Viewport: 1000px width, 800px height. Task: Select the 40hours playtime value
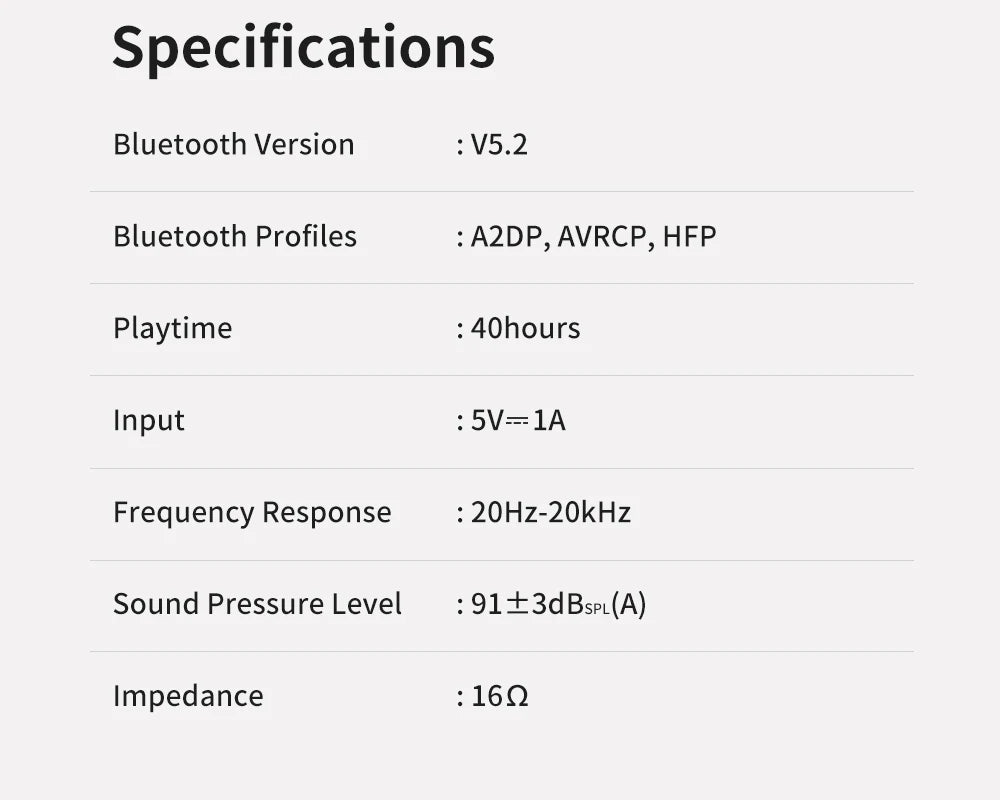(x=525, y=328)
